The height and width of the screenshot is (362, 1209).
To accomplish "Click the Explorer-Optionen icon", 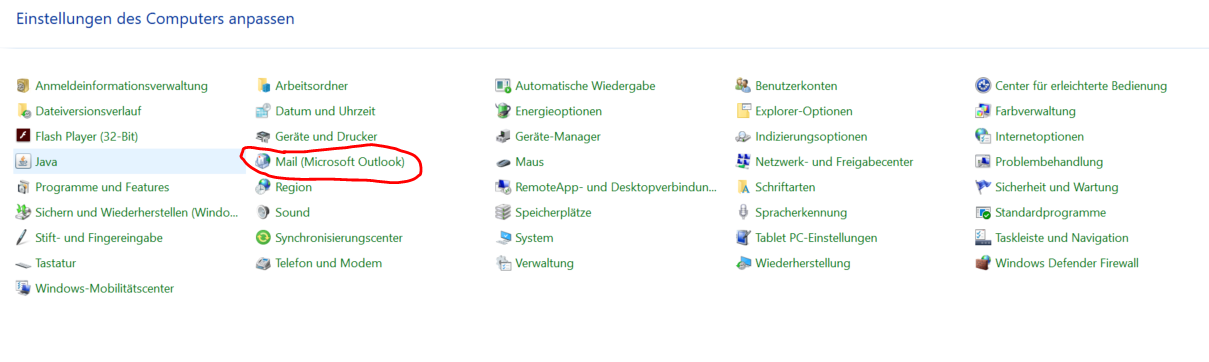I will pyautogui.click(x=744, y=111).
